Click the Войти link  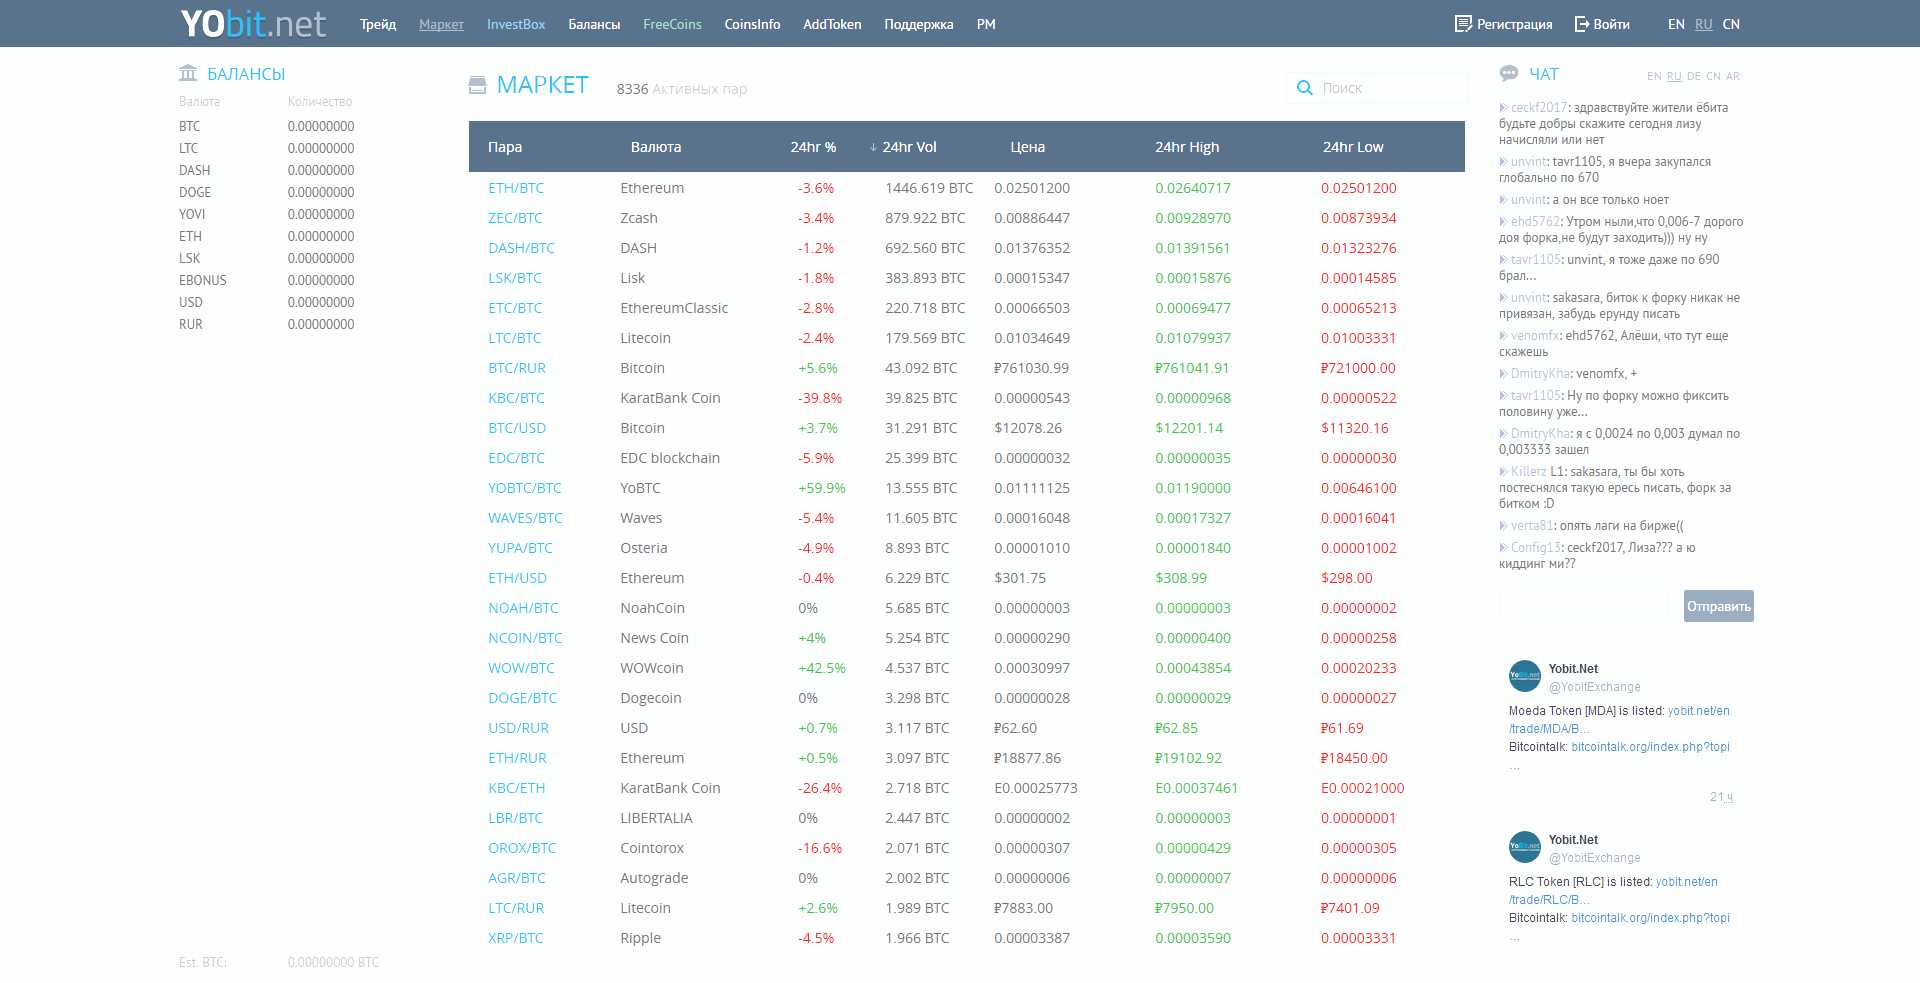tap(1611, 24)
